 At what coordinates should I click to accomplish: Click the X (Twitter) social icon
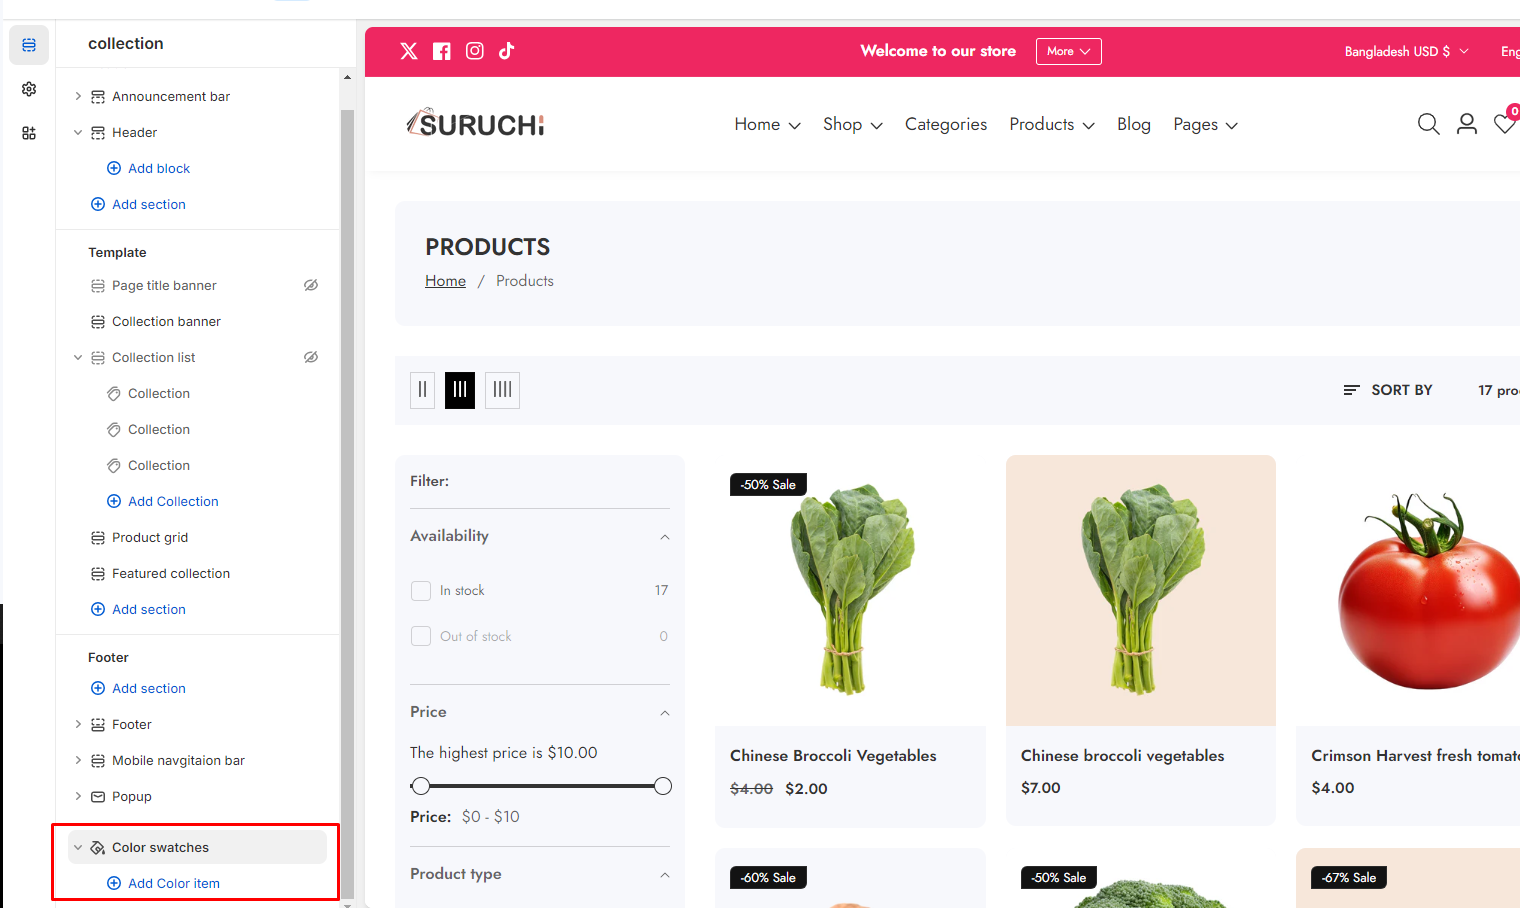tap(409, 51)
